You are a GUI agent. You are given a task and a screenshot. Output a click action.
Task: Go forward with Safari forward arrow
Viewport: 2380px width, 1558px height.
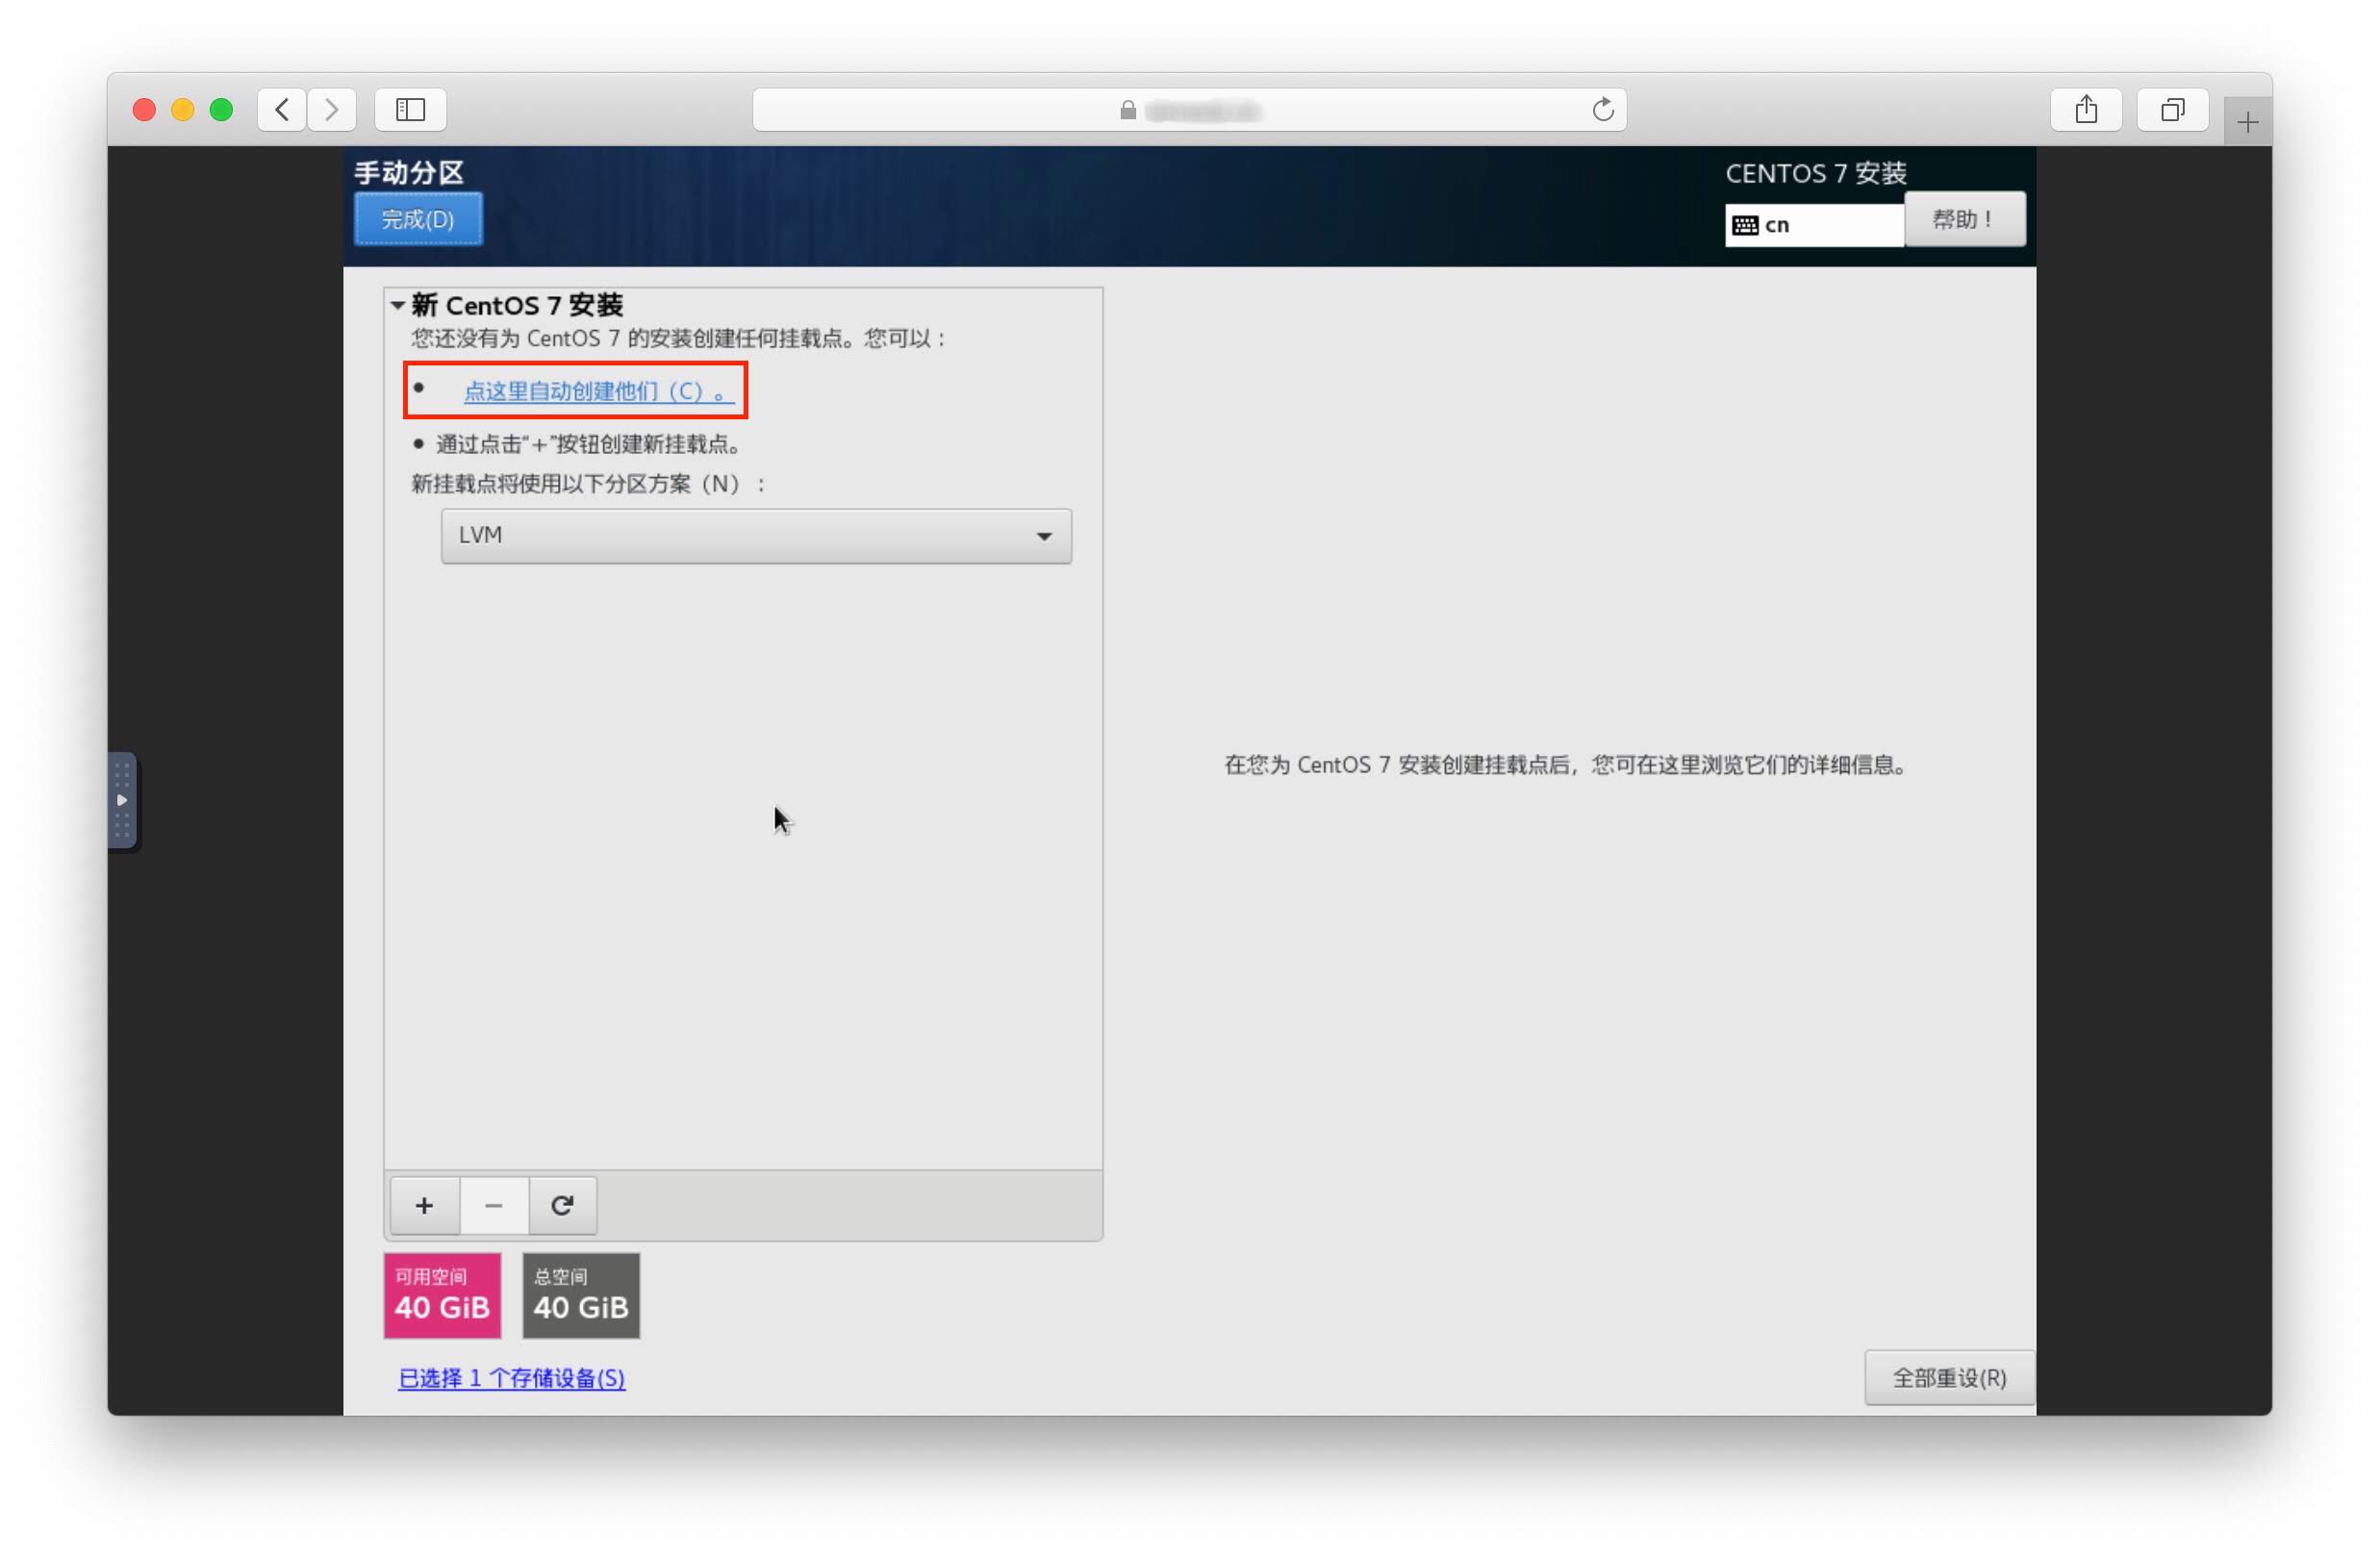click(x=332, y=109)
